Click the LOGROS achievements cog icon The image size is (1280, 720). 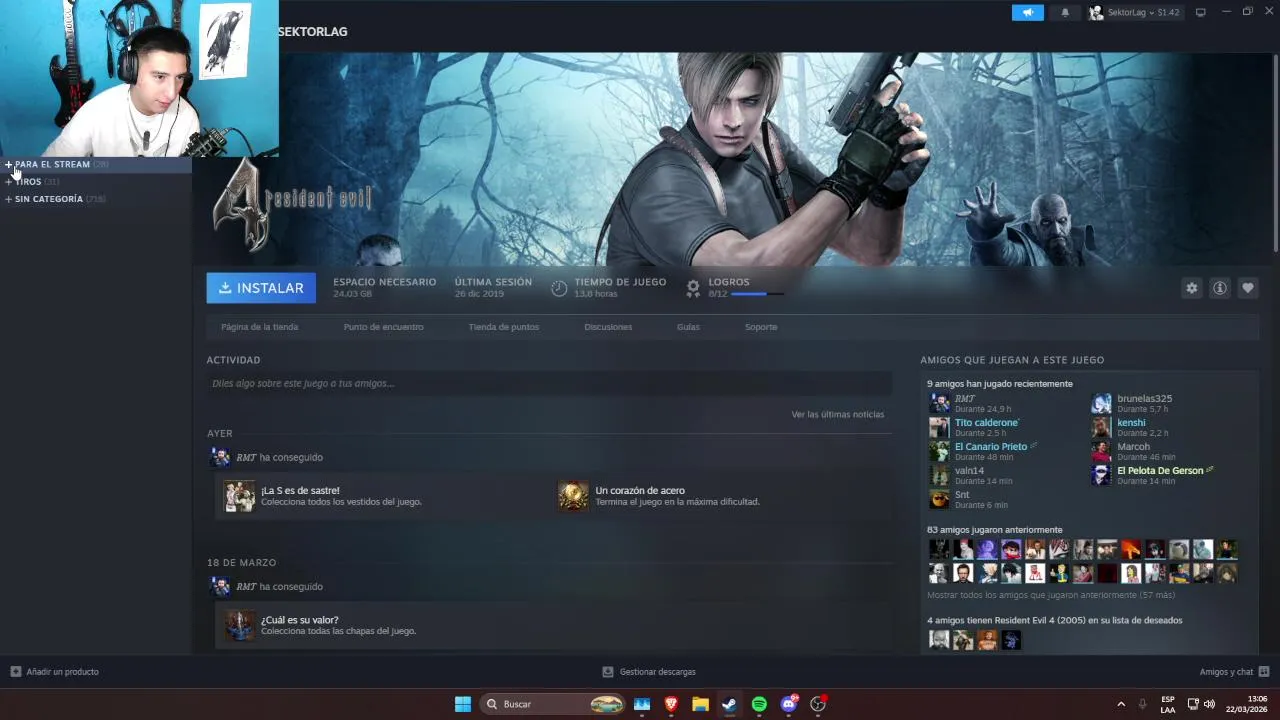point(693,288)
